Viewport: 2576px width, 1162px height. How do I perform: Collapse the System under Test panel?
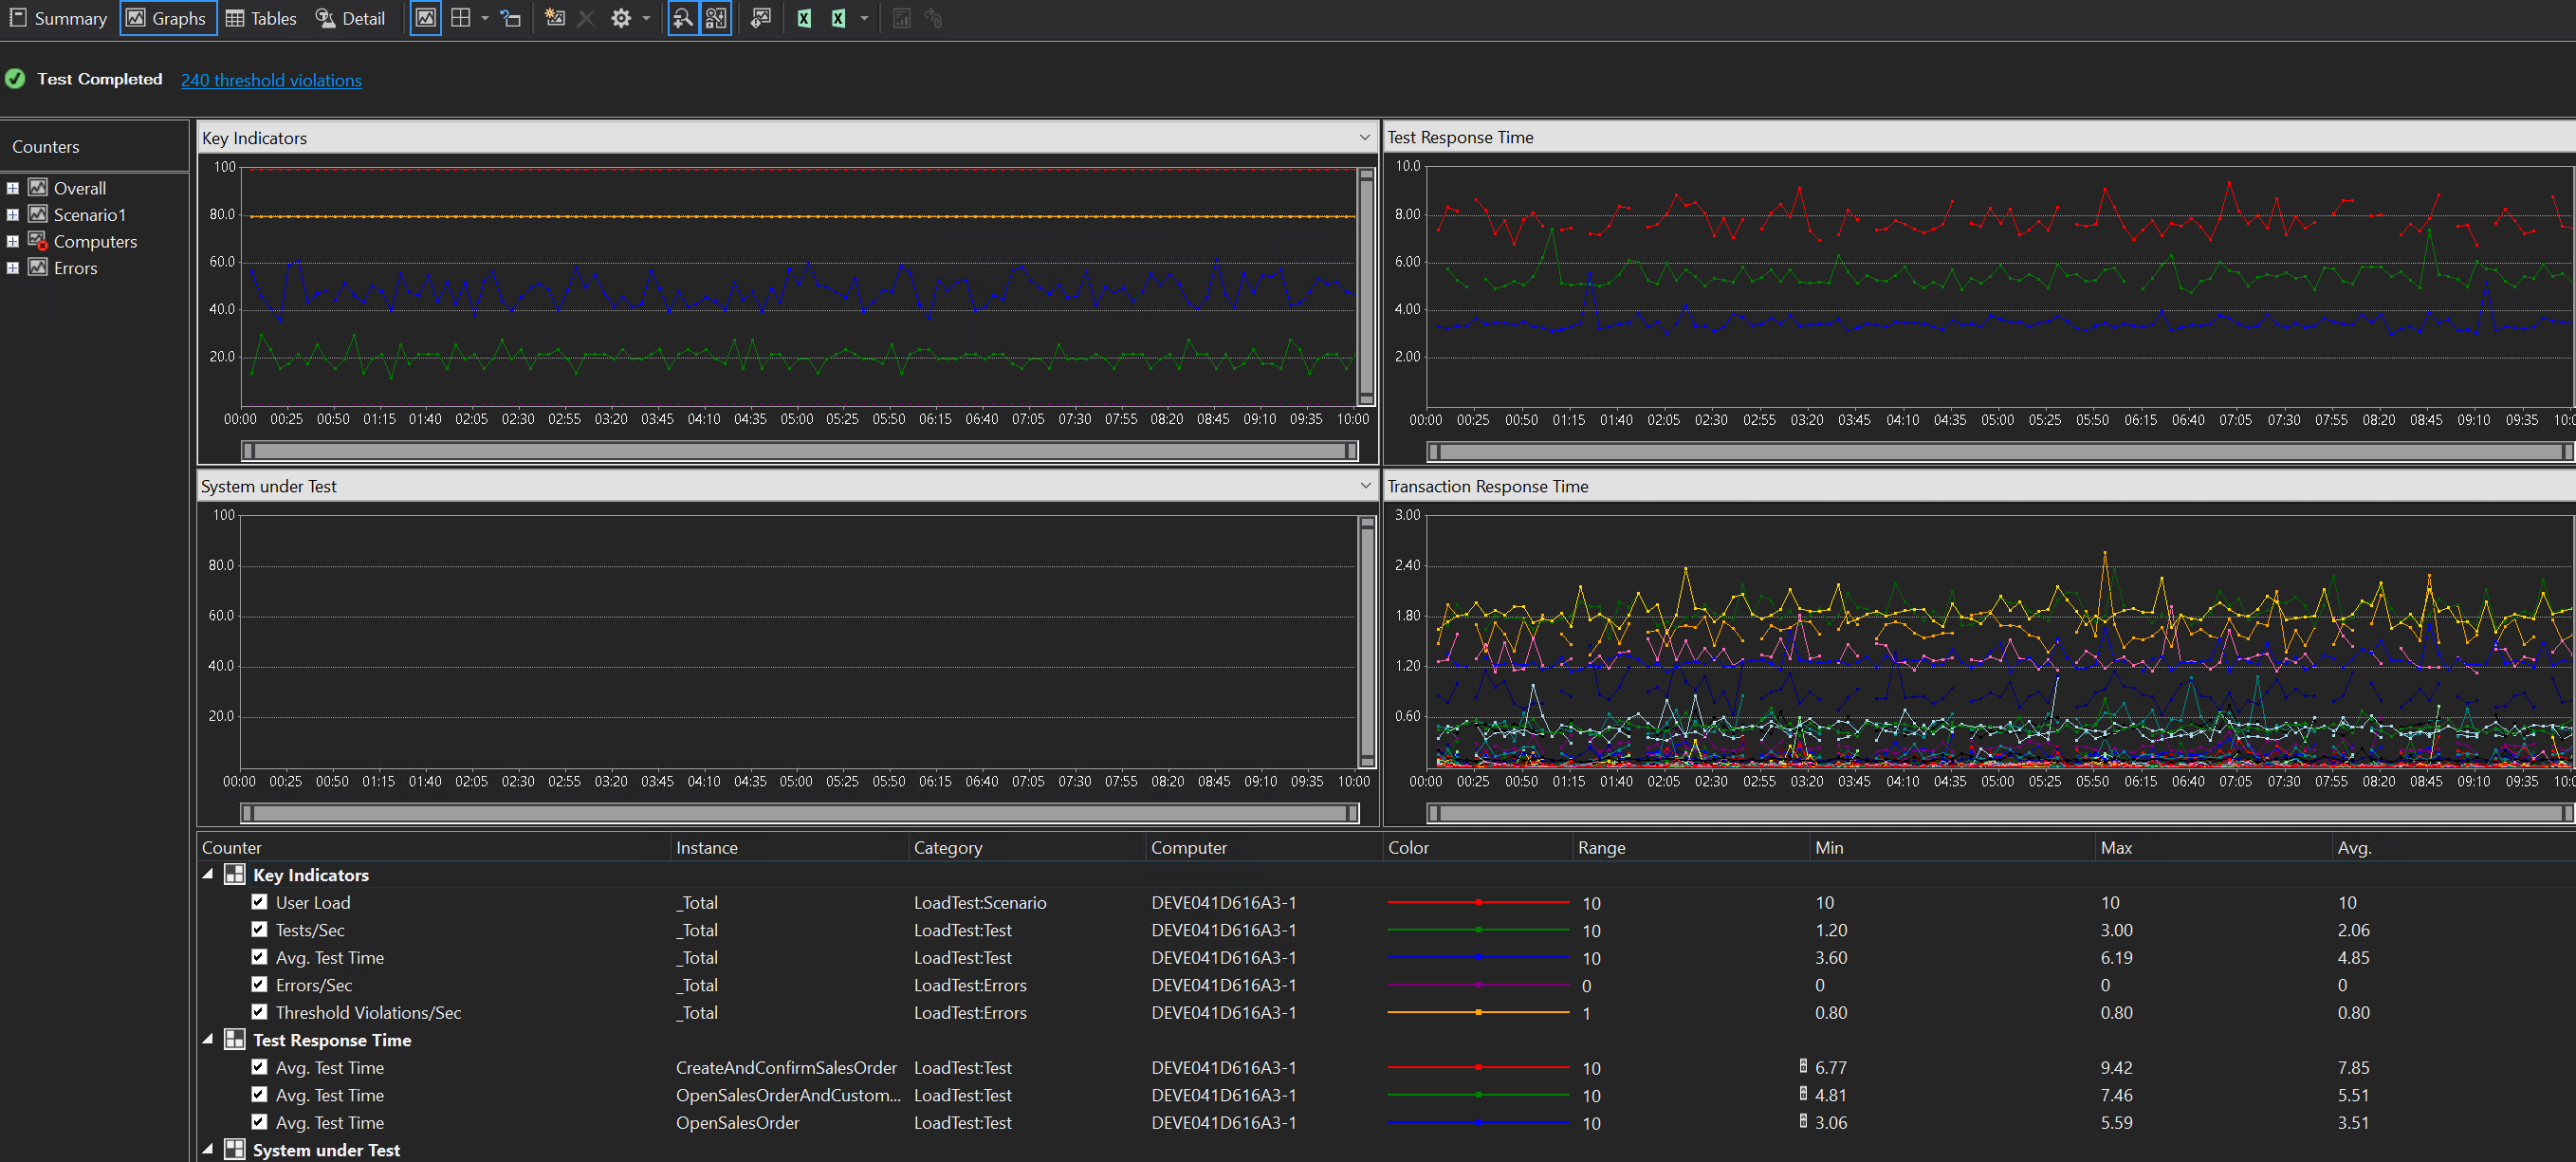tap(1365, 486)
